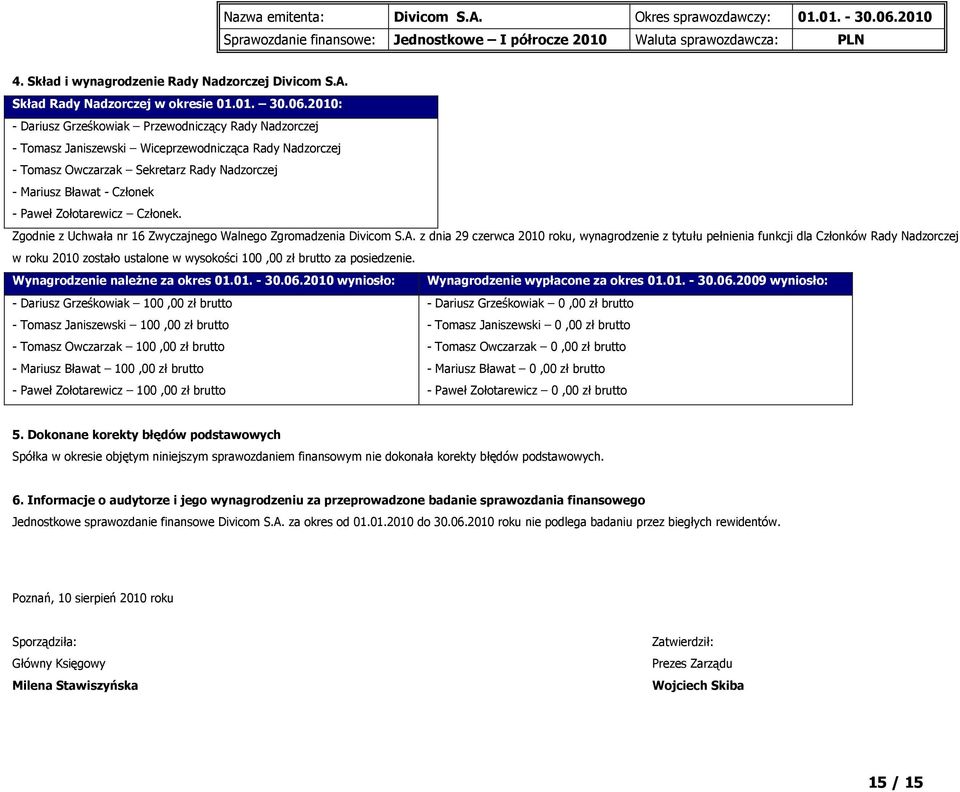Click 'Tomasz Owczarzak – Sekretarz Rady Nadzorczej' row
Screen dimensions: 960x792
coord(145,170)
